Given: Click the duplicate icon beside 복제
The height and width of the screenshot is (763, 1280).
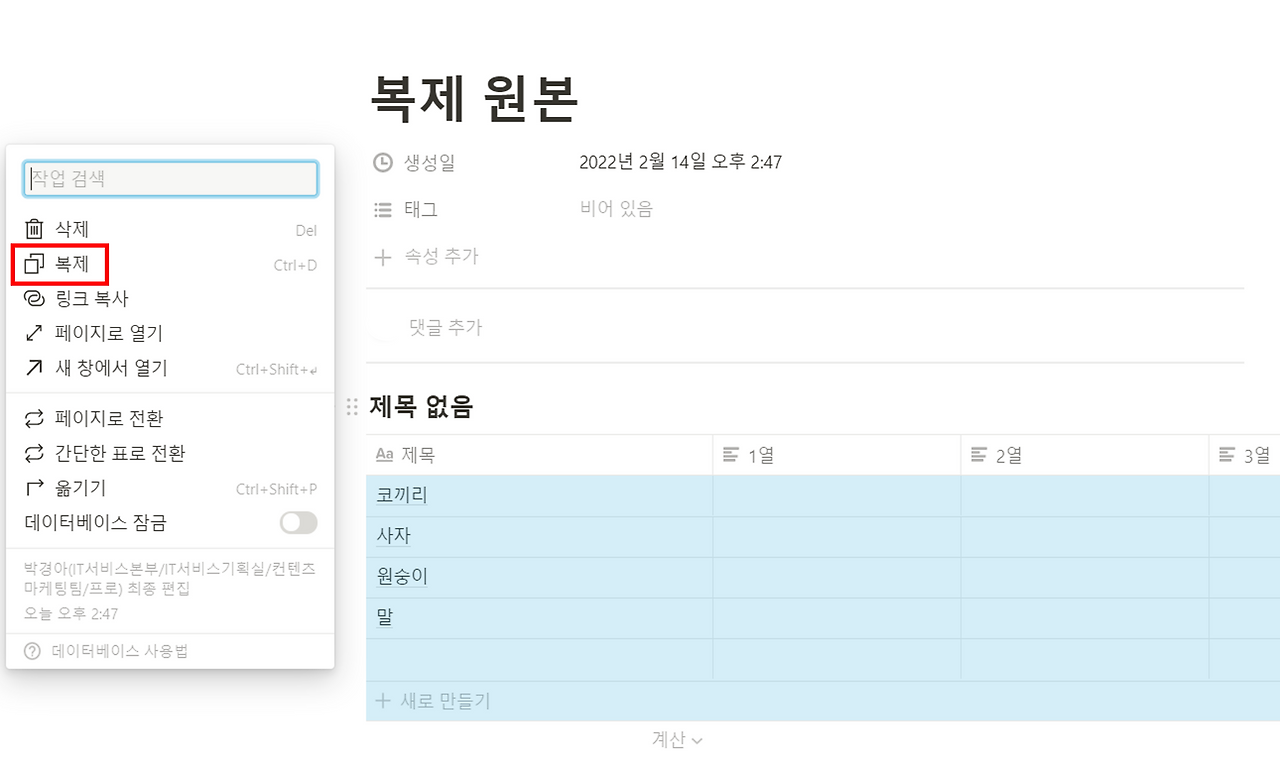Looking at the screenshot, I should tap(33, 264).
